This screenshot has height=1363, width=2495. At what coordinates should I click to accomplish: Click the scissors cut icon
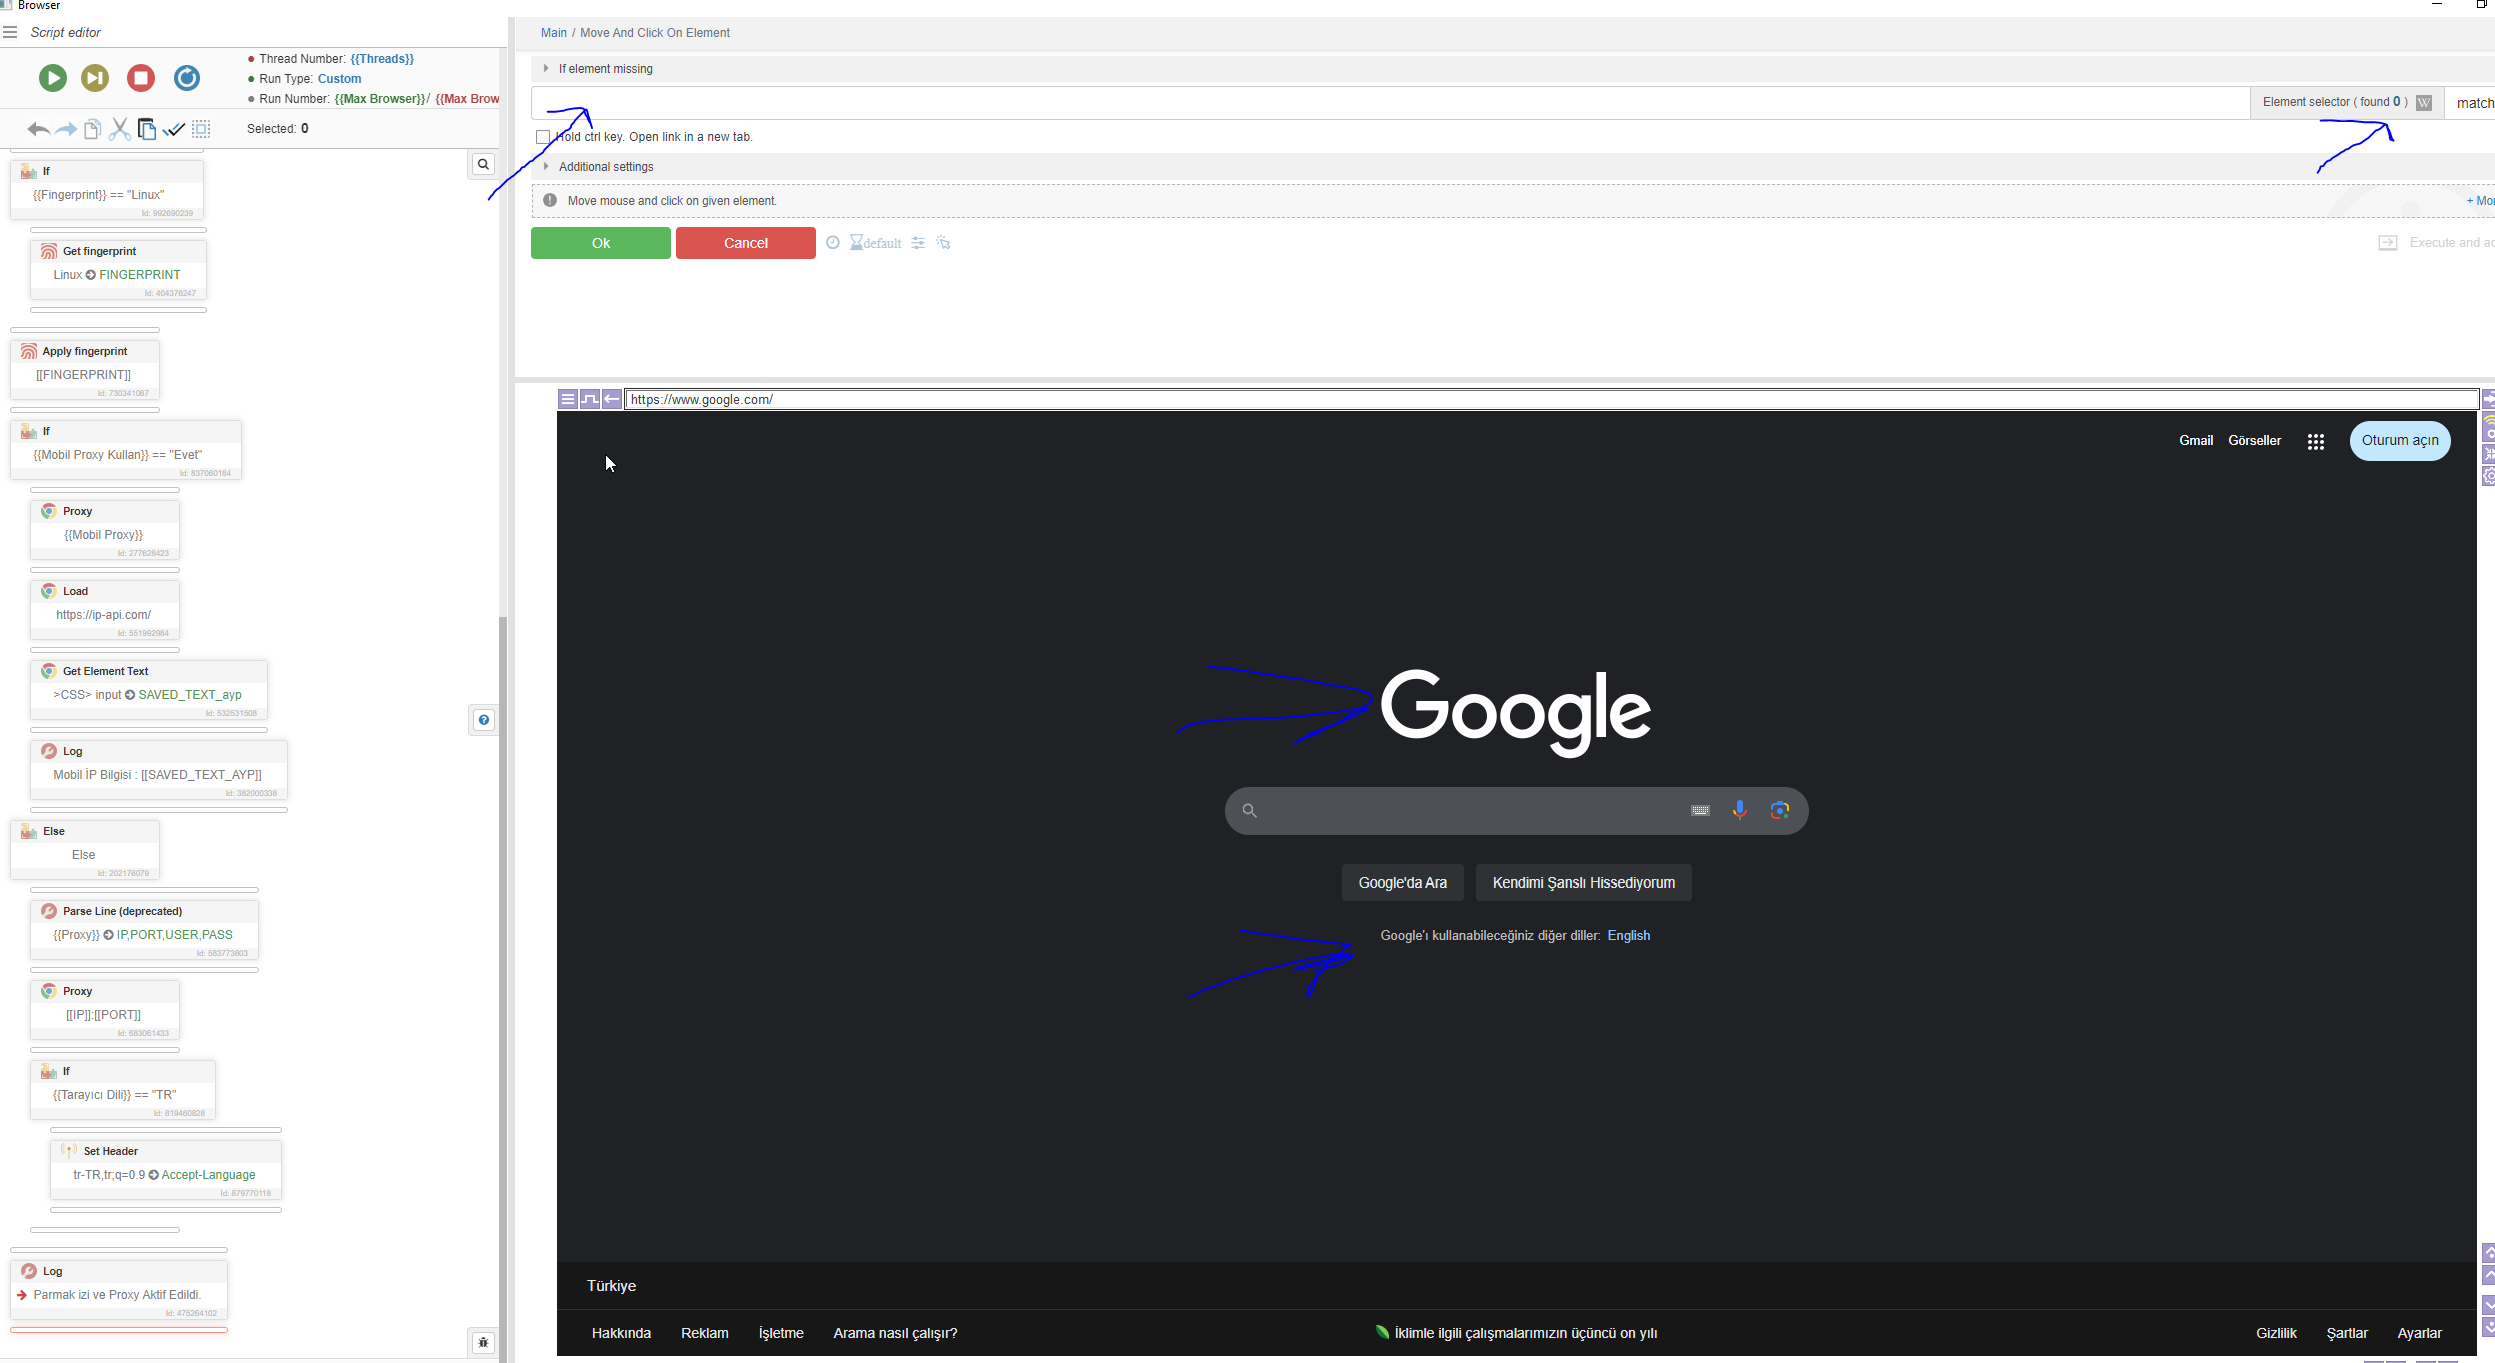pos(119,129)
